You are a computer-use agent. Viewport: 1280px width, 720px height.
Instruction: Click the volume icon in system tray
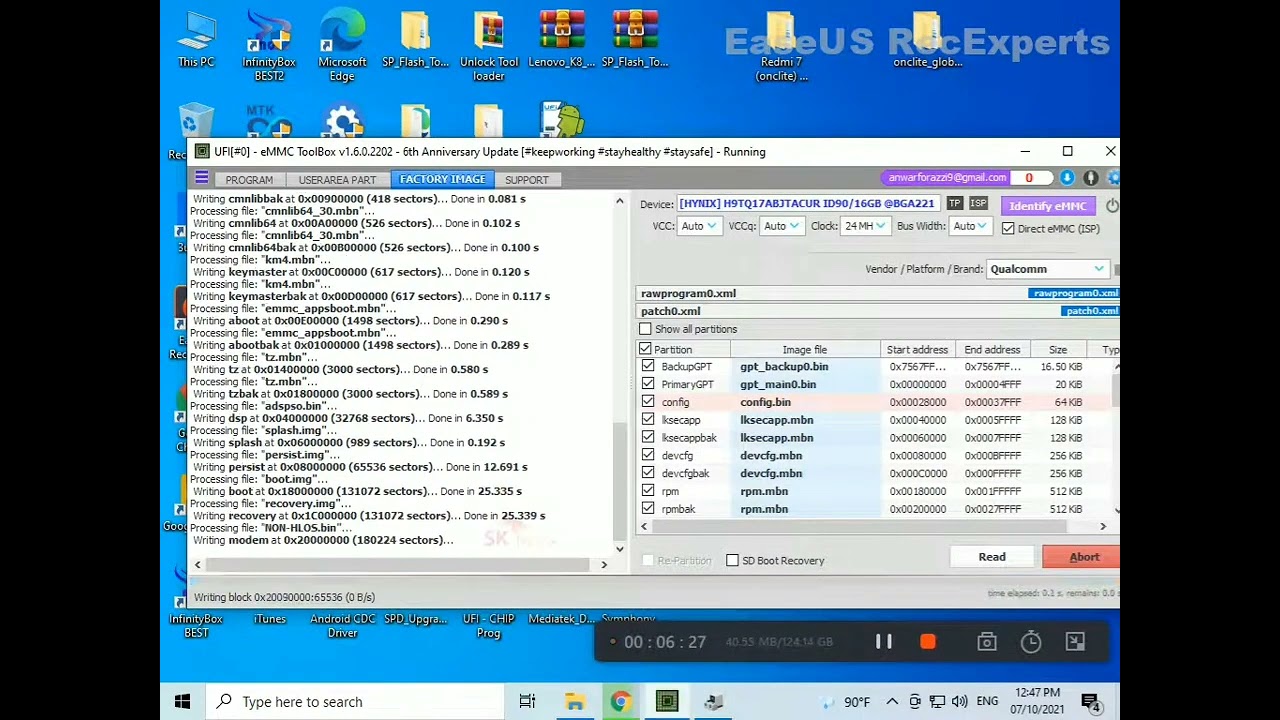coord(960,702)
